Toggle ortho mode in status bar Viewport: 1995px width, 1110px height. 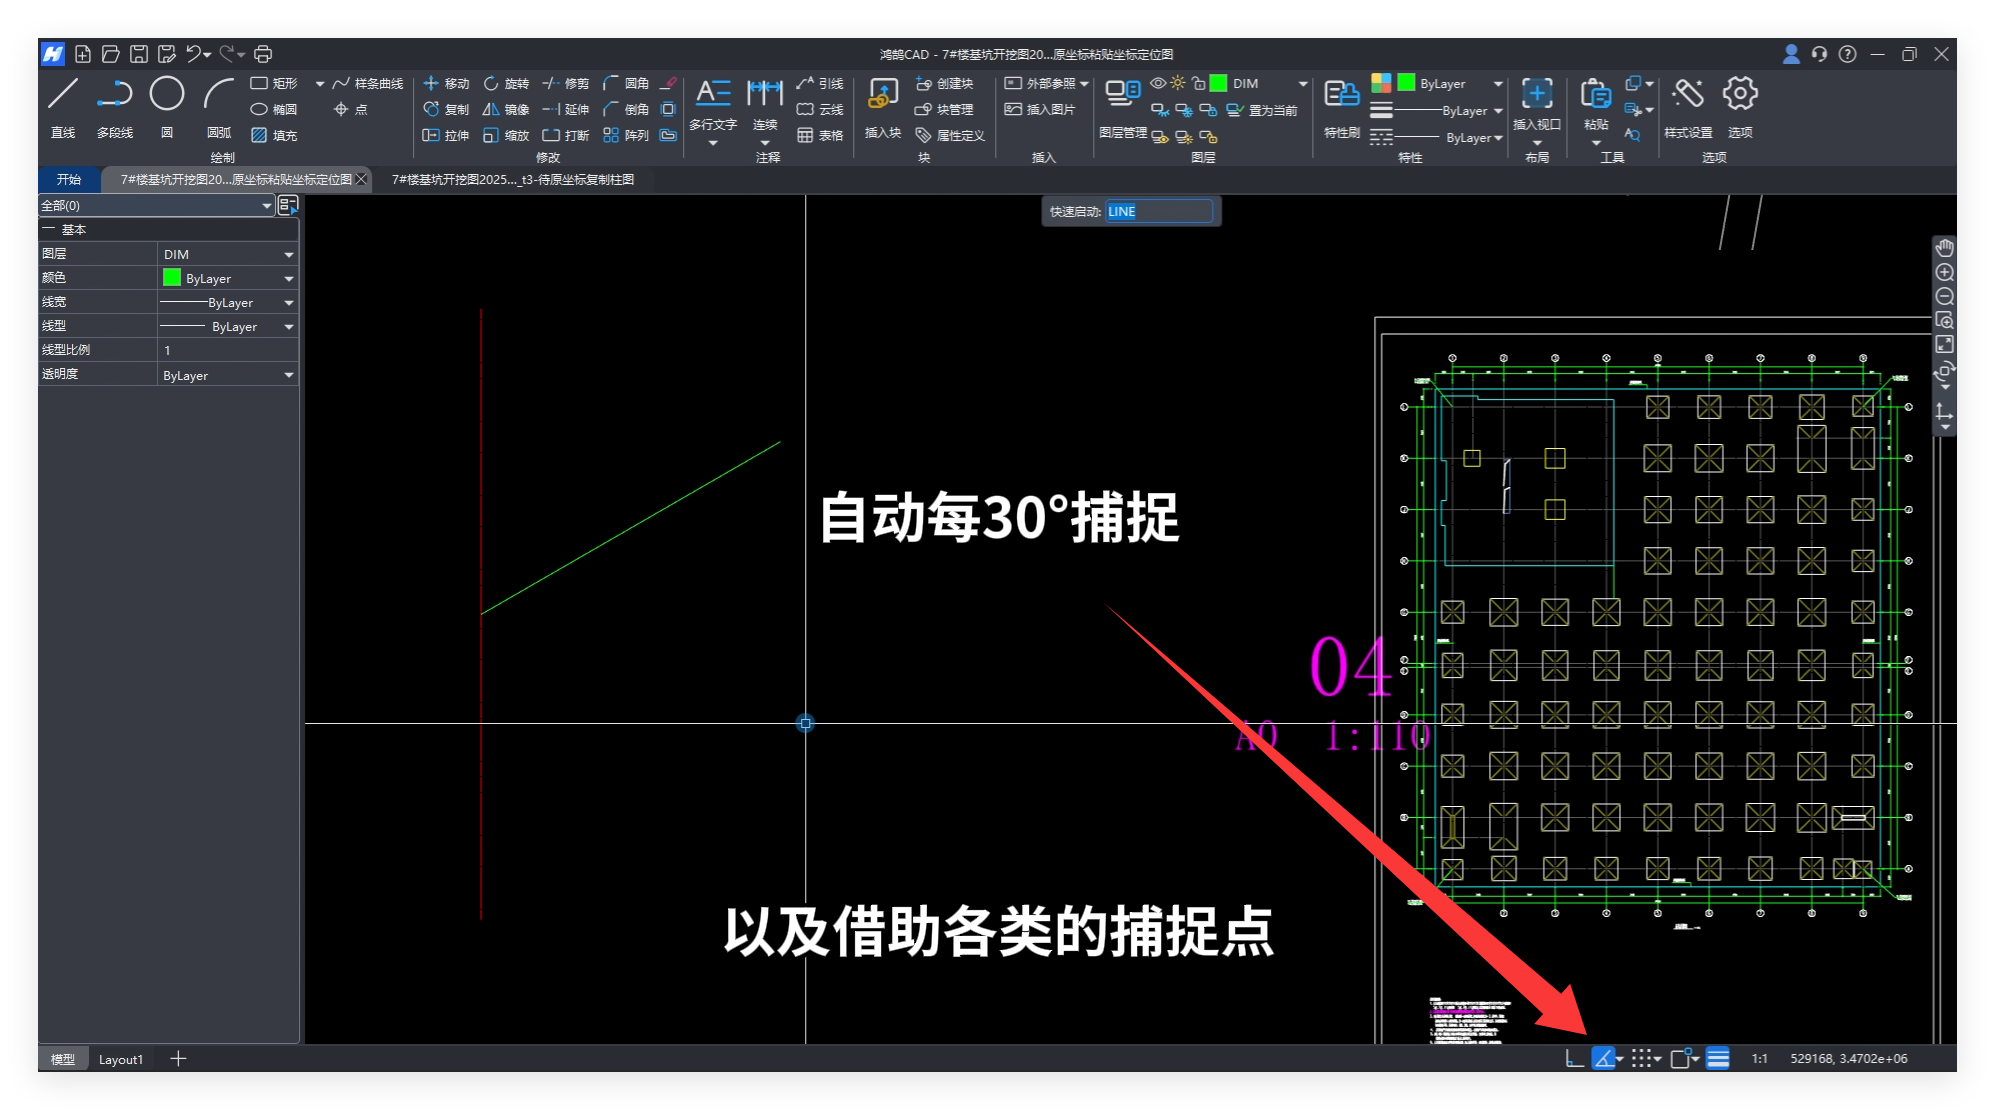click(x=1574, y=1058)
